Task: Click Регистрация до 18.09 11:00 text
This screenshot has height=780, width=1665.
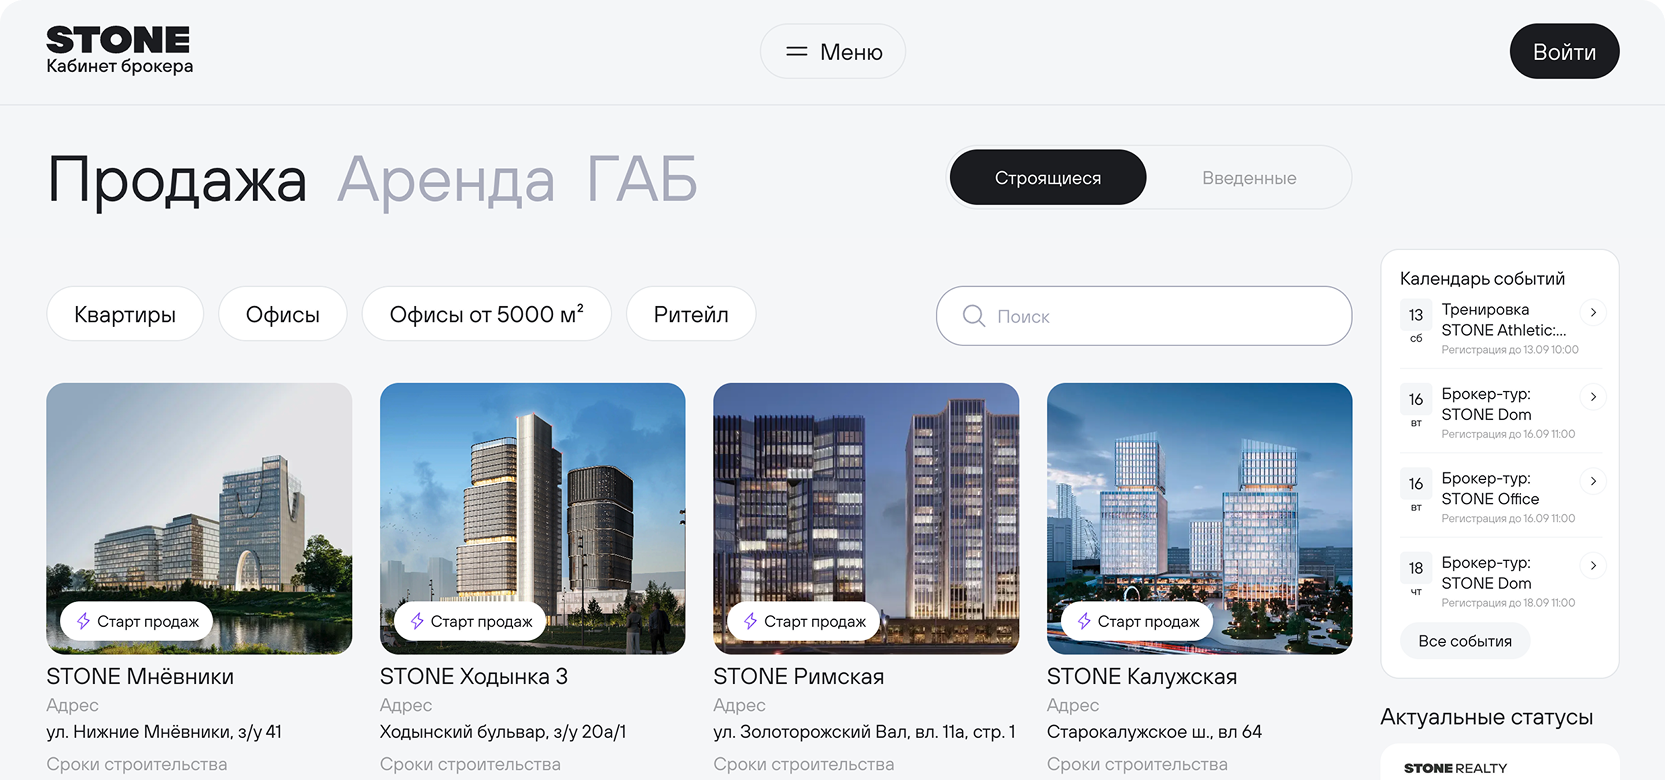Action: point(1508,603)
